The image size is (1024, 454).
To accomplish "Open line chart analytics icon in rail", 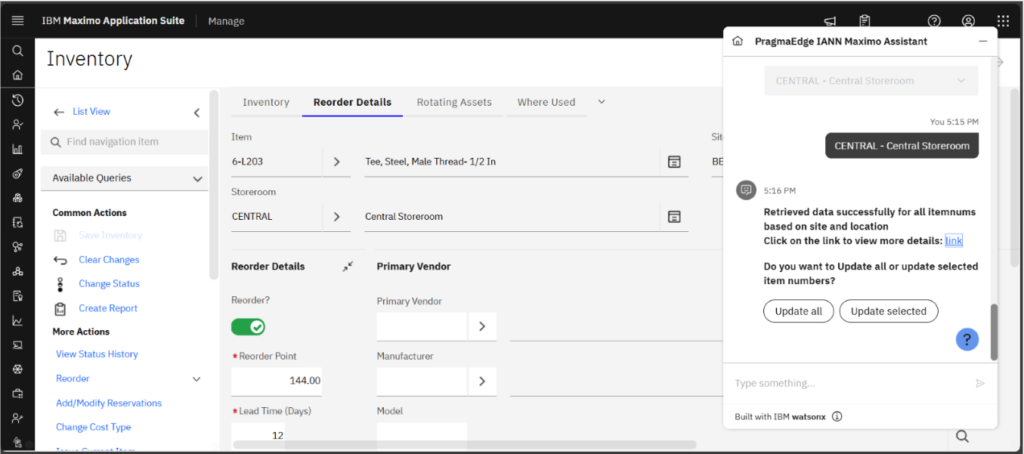I will tap(18, 321).
